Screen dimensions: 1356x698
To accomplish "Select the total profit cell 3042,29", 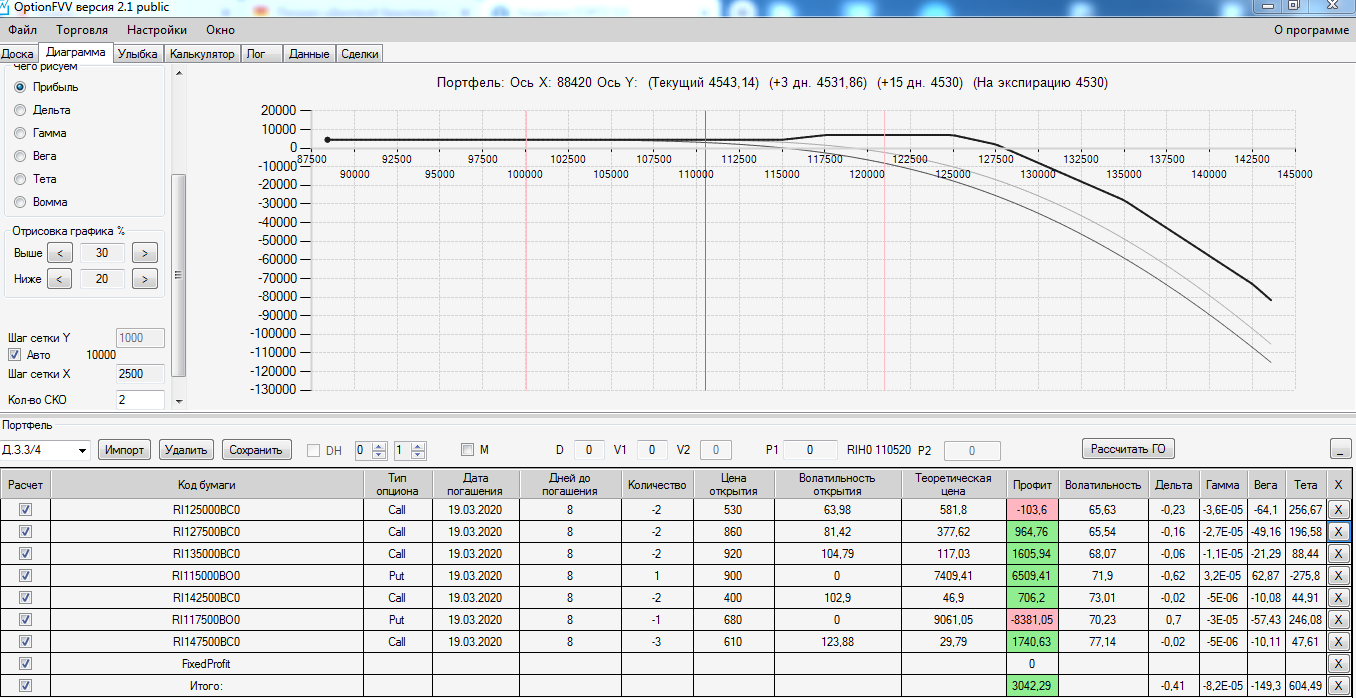I will 1032,685.
